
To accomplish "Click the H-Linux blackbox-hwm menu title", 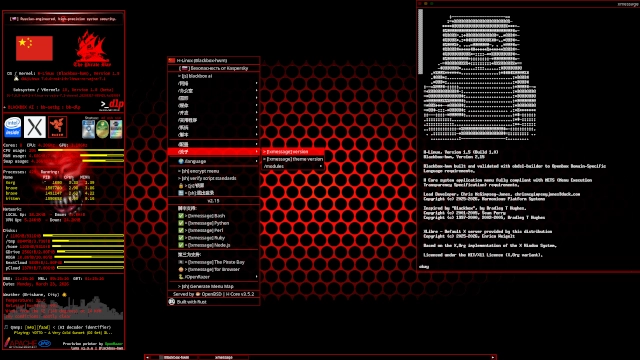I will (213, 60).
